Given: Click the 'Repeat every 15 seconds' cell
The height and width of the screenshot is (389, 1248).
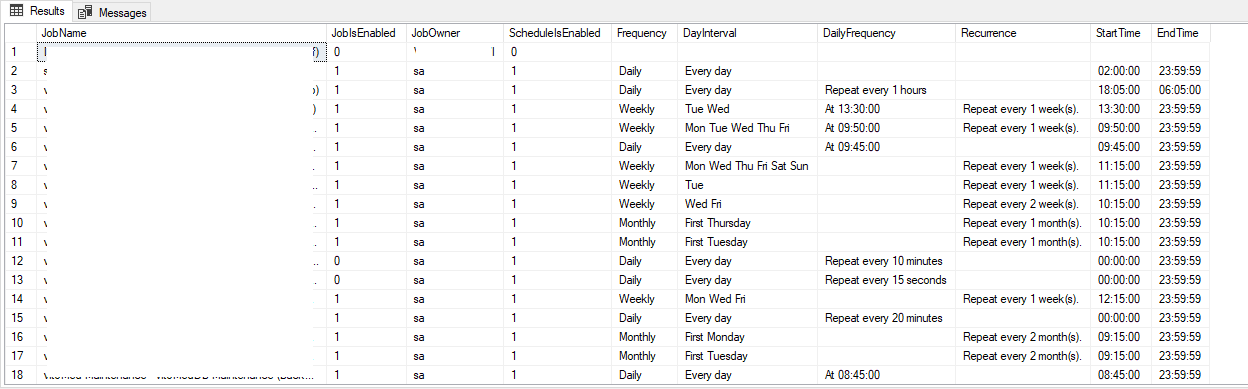Looking at the screenshot, I should [x=887, y=280].
